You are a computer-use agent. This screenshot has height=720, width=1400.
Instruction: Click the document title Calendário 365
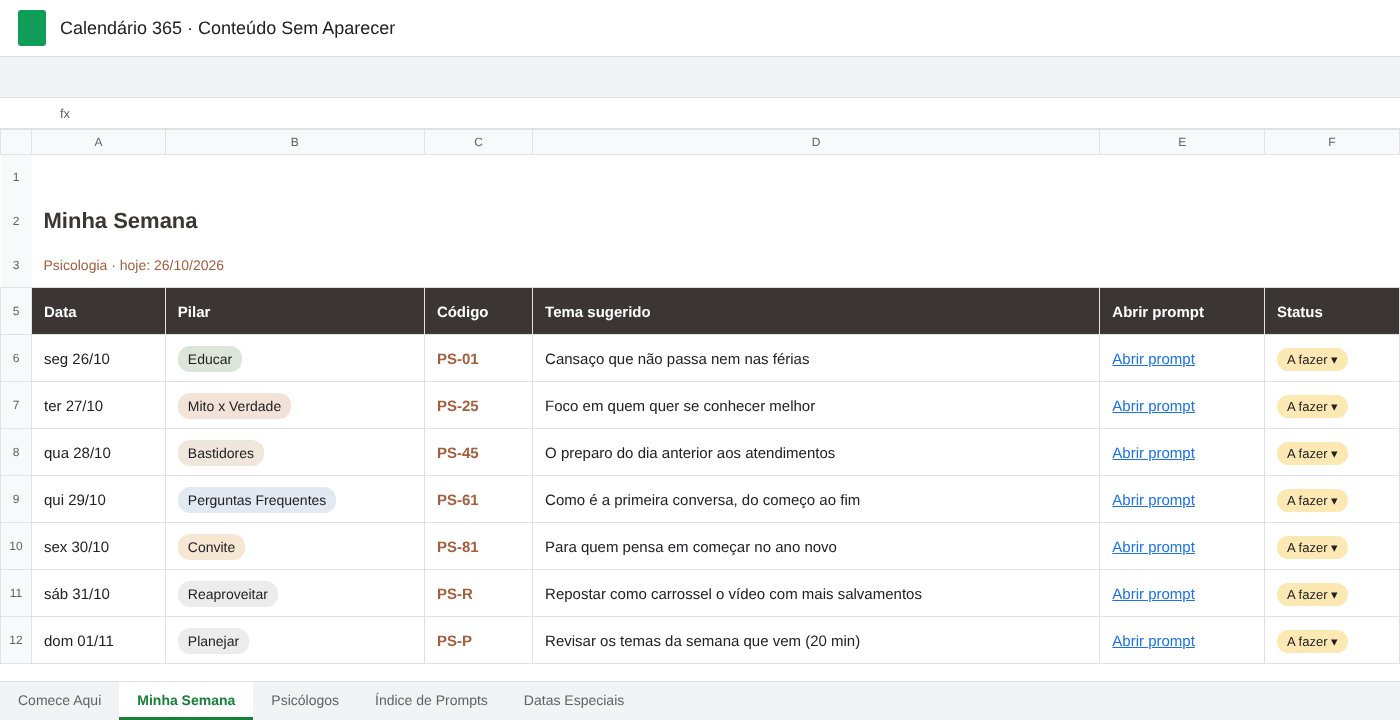(227, 28)
